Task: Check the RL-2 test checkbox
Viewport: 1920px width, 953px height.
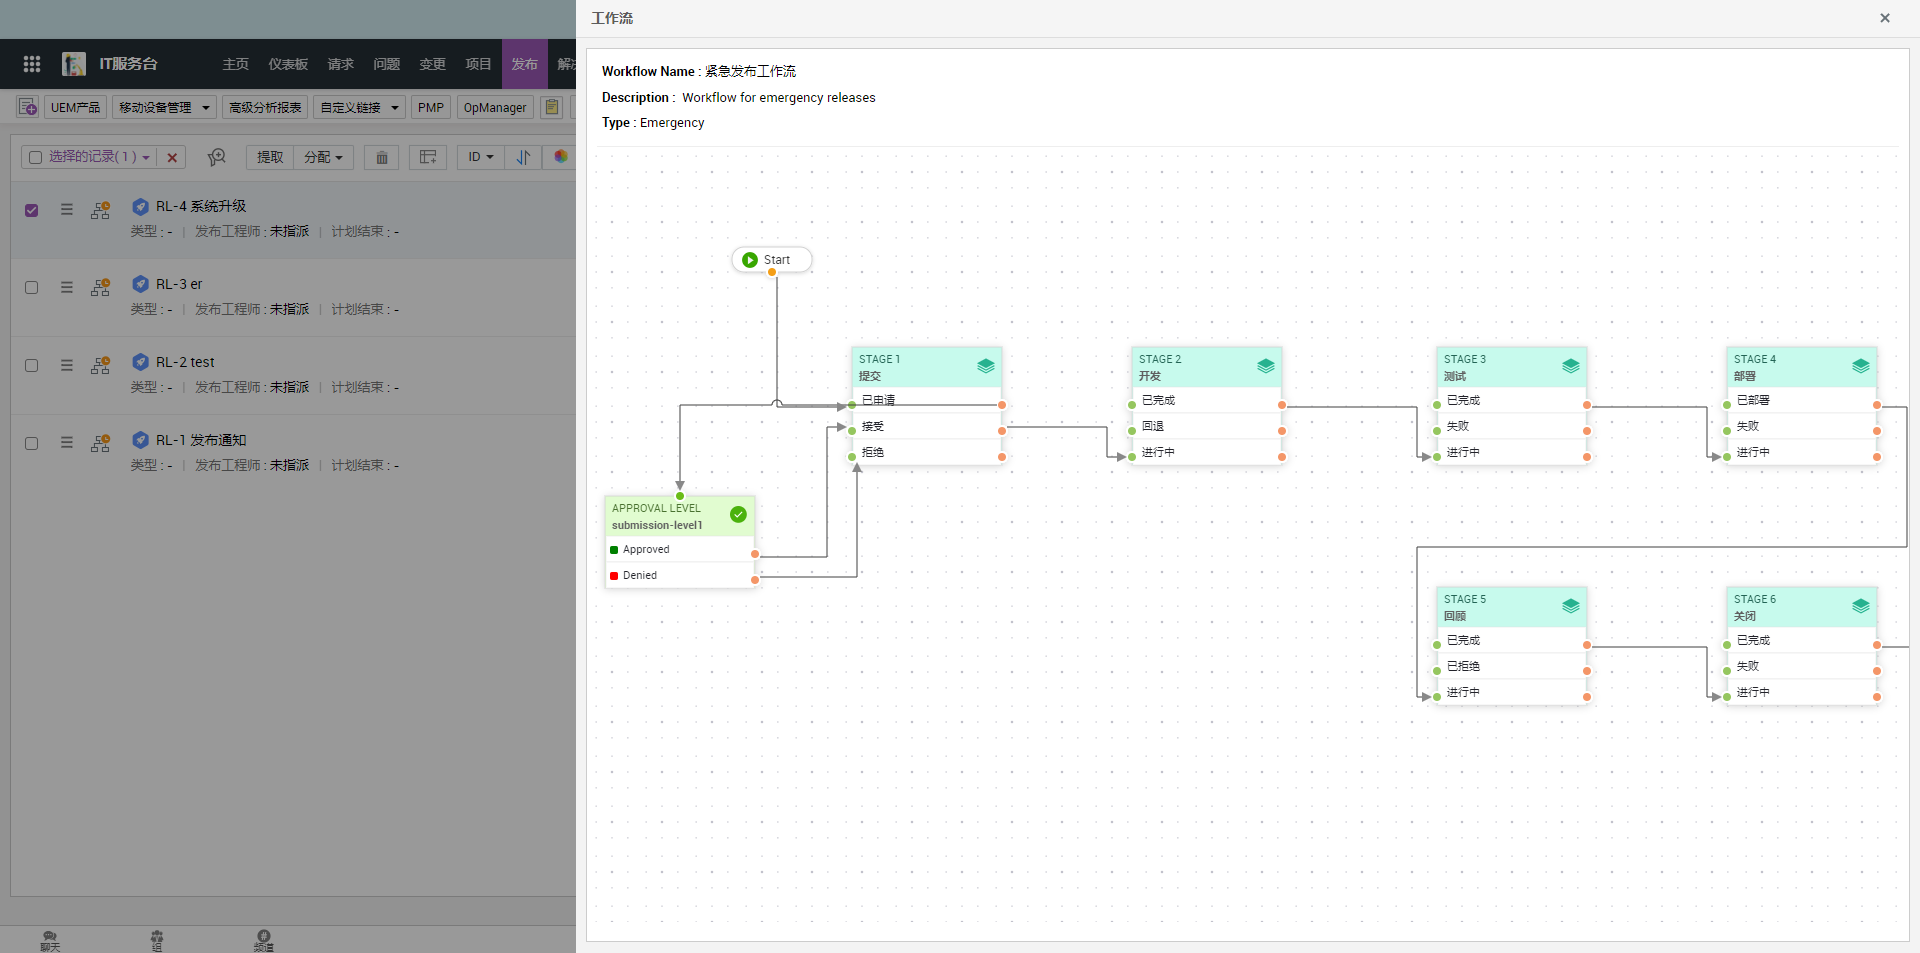Action: (x=32, y=366)
